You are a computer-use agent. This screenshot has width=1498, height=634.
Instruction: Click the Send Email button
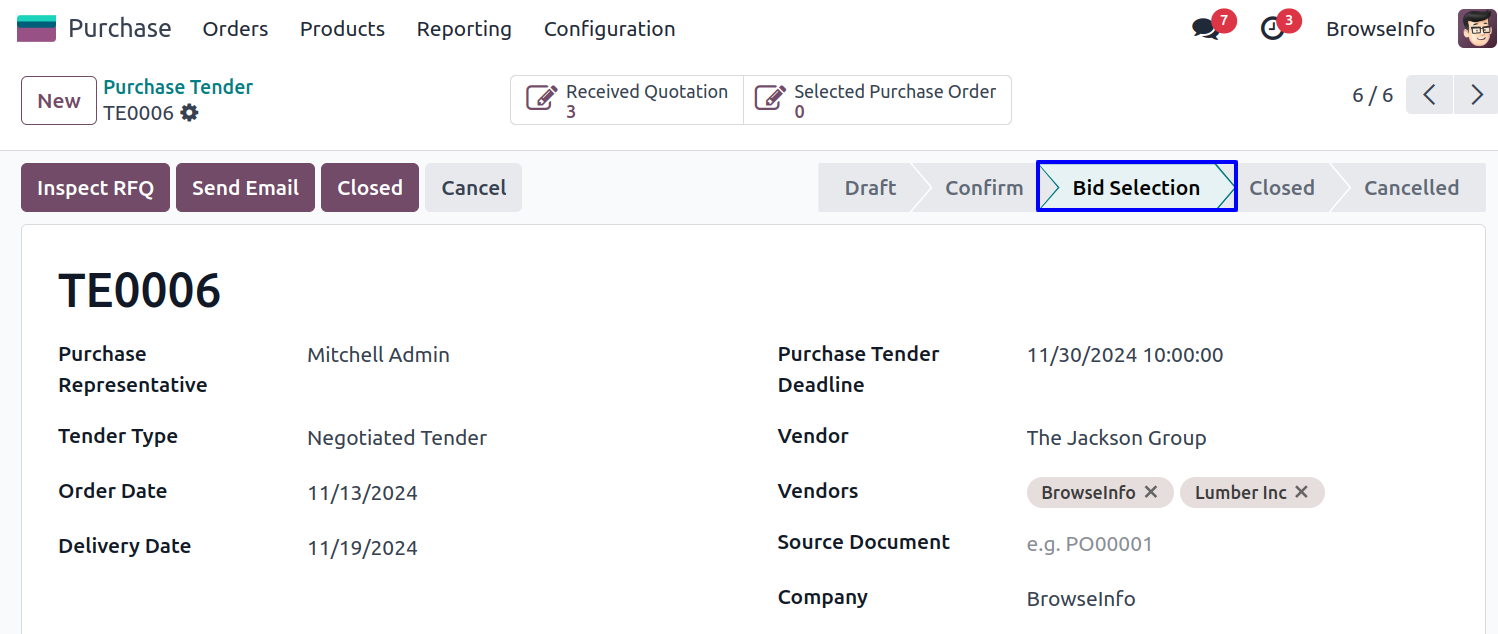pyautogui.click(x=245, y=188)
